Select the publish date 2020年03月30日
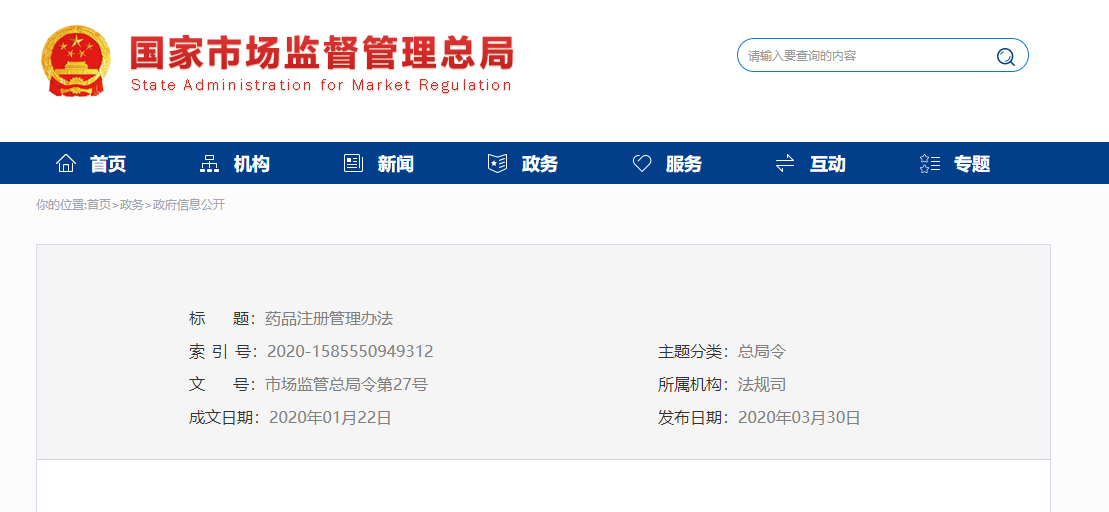Image resolution: width=1109 pixels, height=512 pixels. (x=799, y=418)
